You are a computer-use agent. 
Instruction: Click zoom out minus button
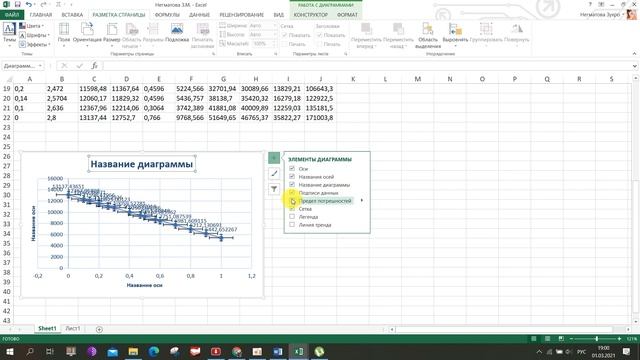coord(571,339)
